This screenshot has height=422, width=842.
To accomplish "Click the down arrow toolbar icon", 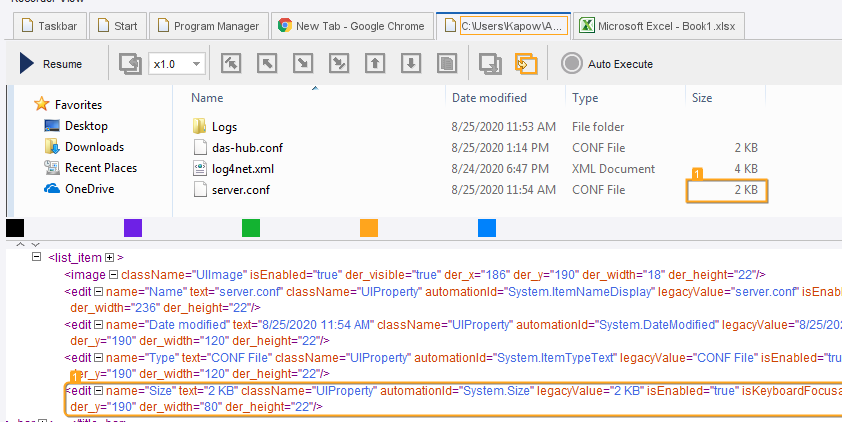I will click(410, 64).
